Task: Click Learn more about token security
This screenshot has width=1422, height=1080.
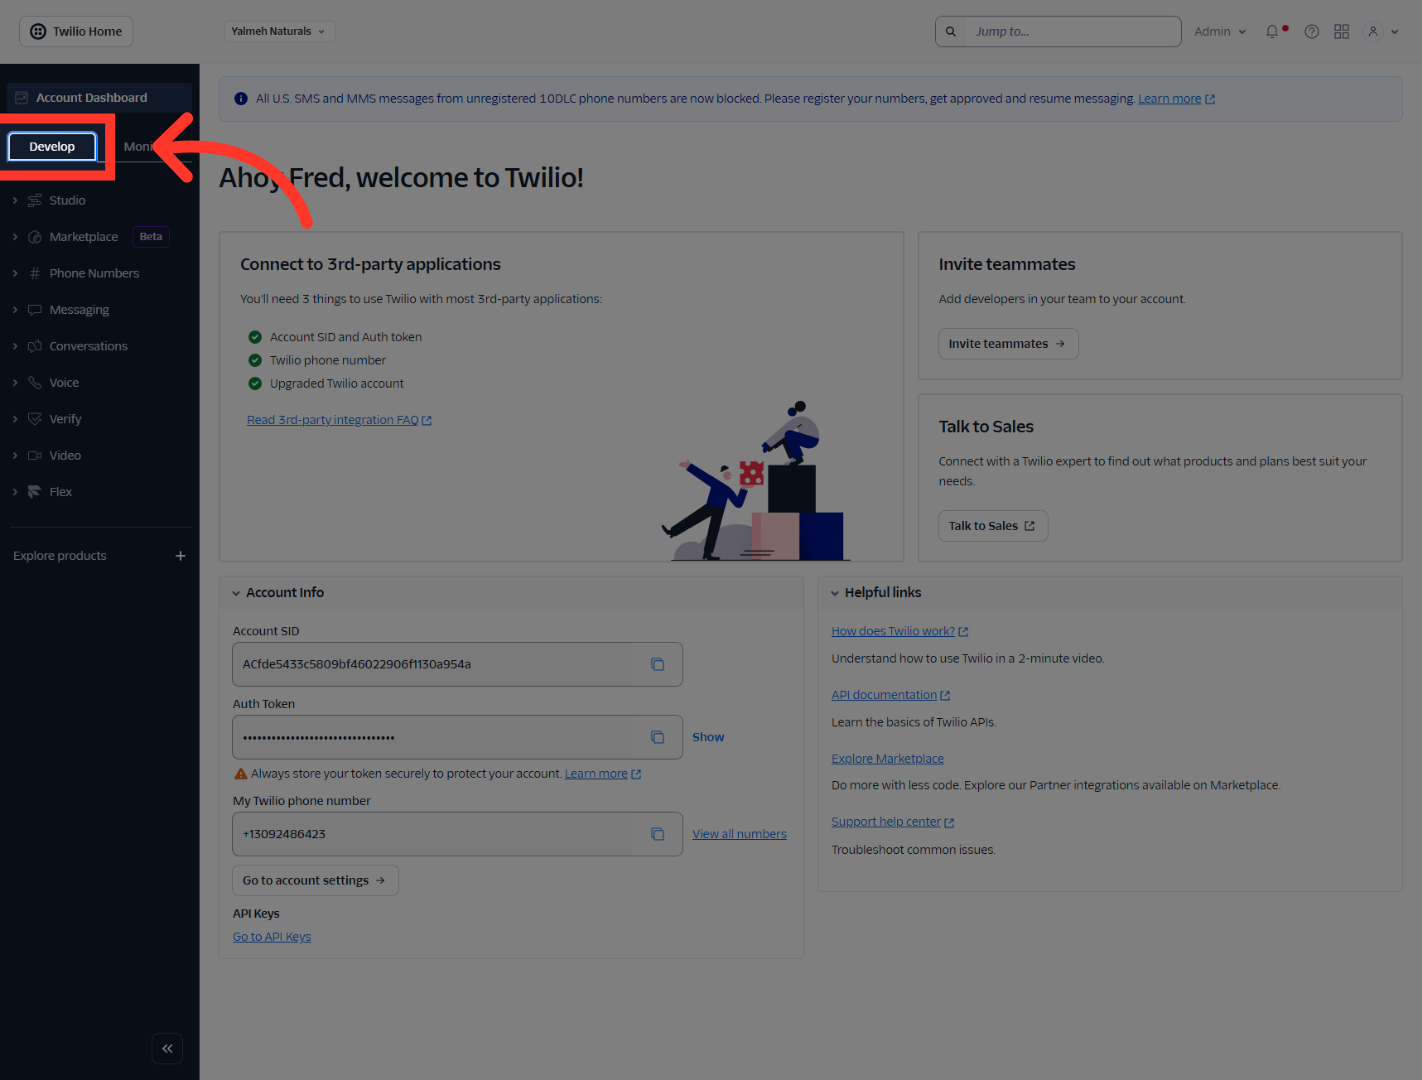Action: click(x=603, y=774)
